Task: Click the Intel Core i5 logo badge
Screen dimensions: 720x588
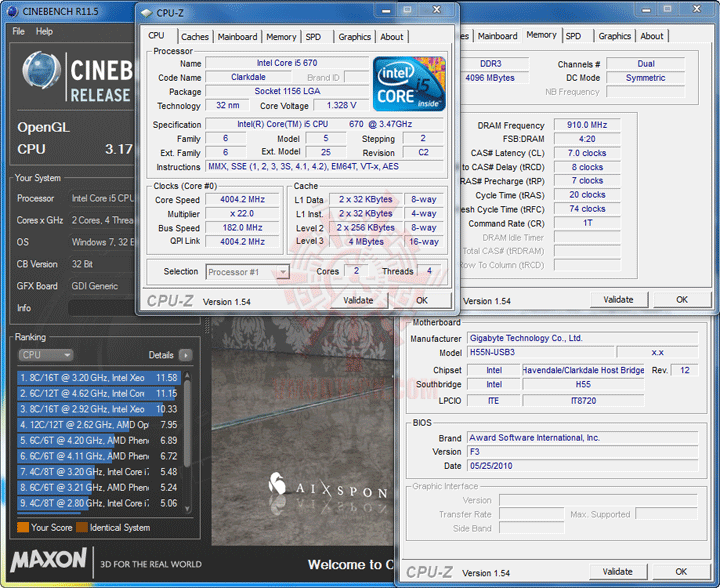Action: [409, 84]
